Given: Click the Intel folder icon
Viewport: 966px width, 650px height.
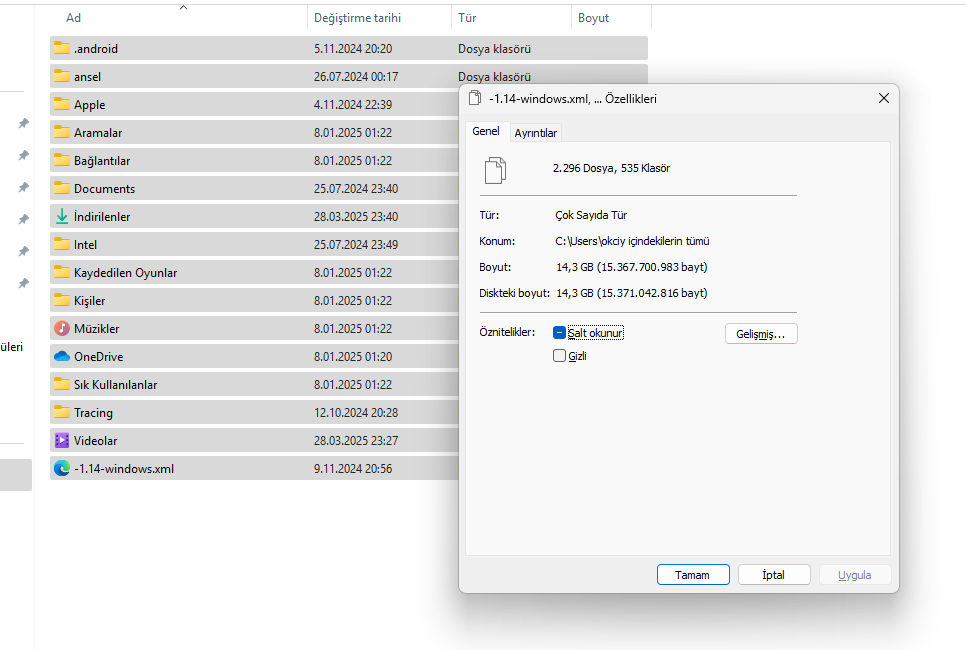Looking at the screenshot, I should 62,245.
